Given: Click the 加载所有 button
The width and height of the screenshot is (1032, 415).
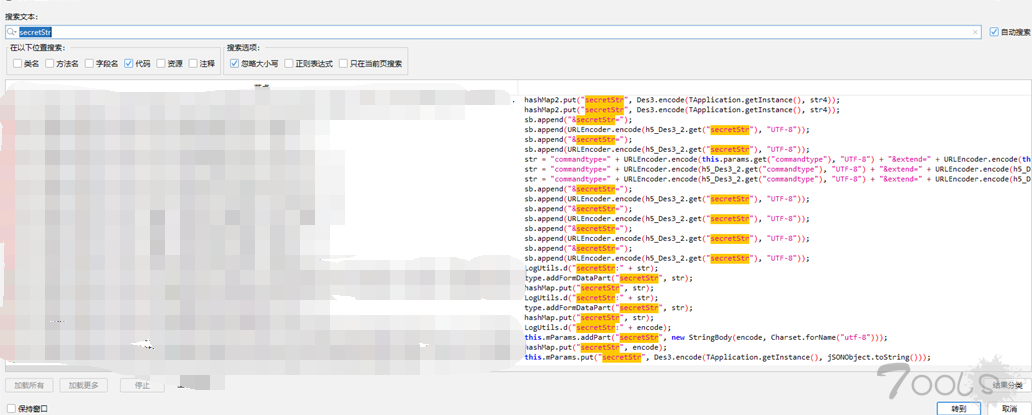Looking at the screenshot, I should point(29,385).
